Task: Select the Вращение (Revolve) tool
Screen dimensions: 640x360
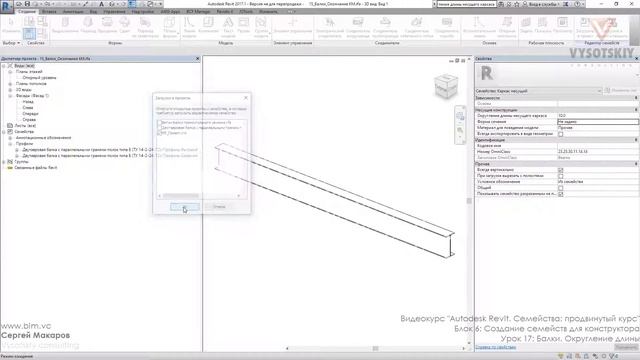Action: (107, 25)
